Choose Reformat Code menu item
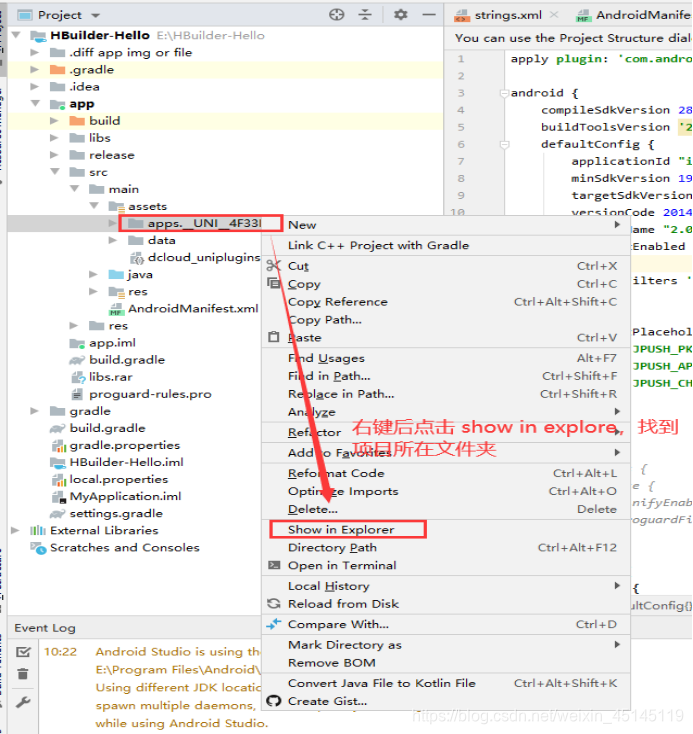This screenshot has width=693, height=734. [x=446, y=473]
